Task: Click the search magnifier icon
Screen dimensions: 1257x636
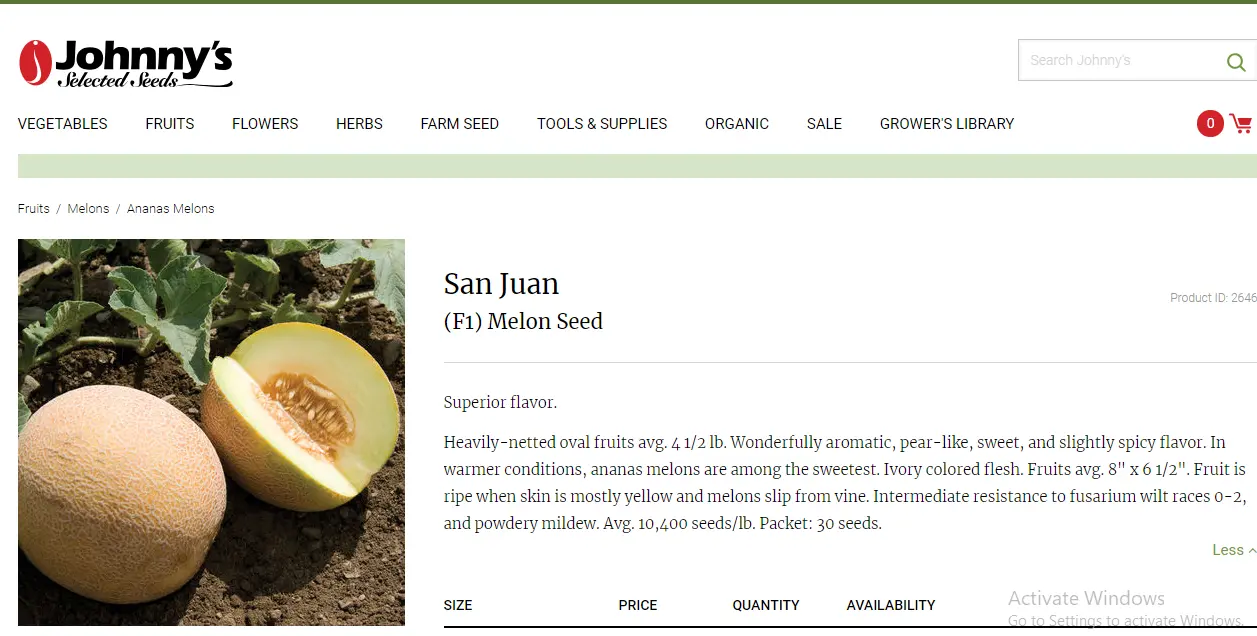Action: (x=1236, y=62)
